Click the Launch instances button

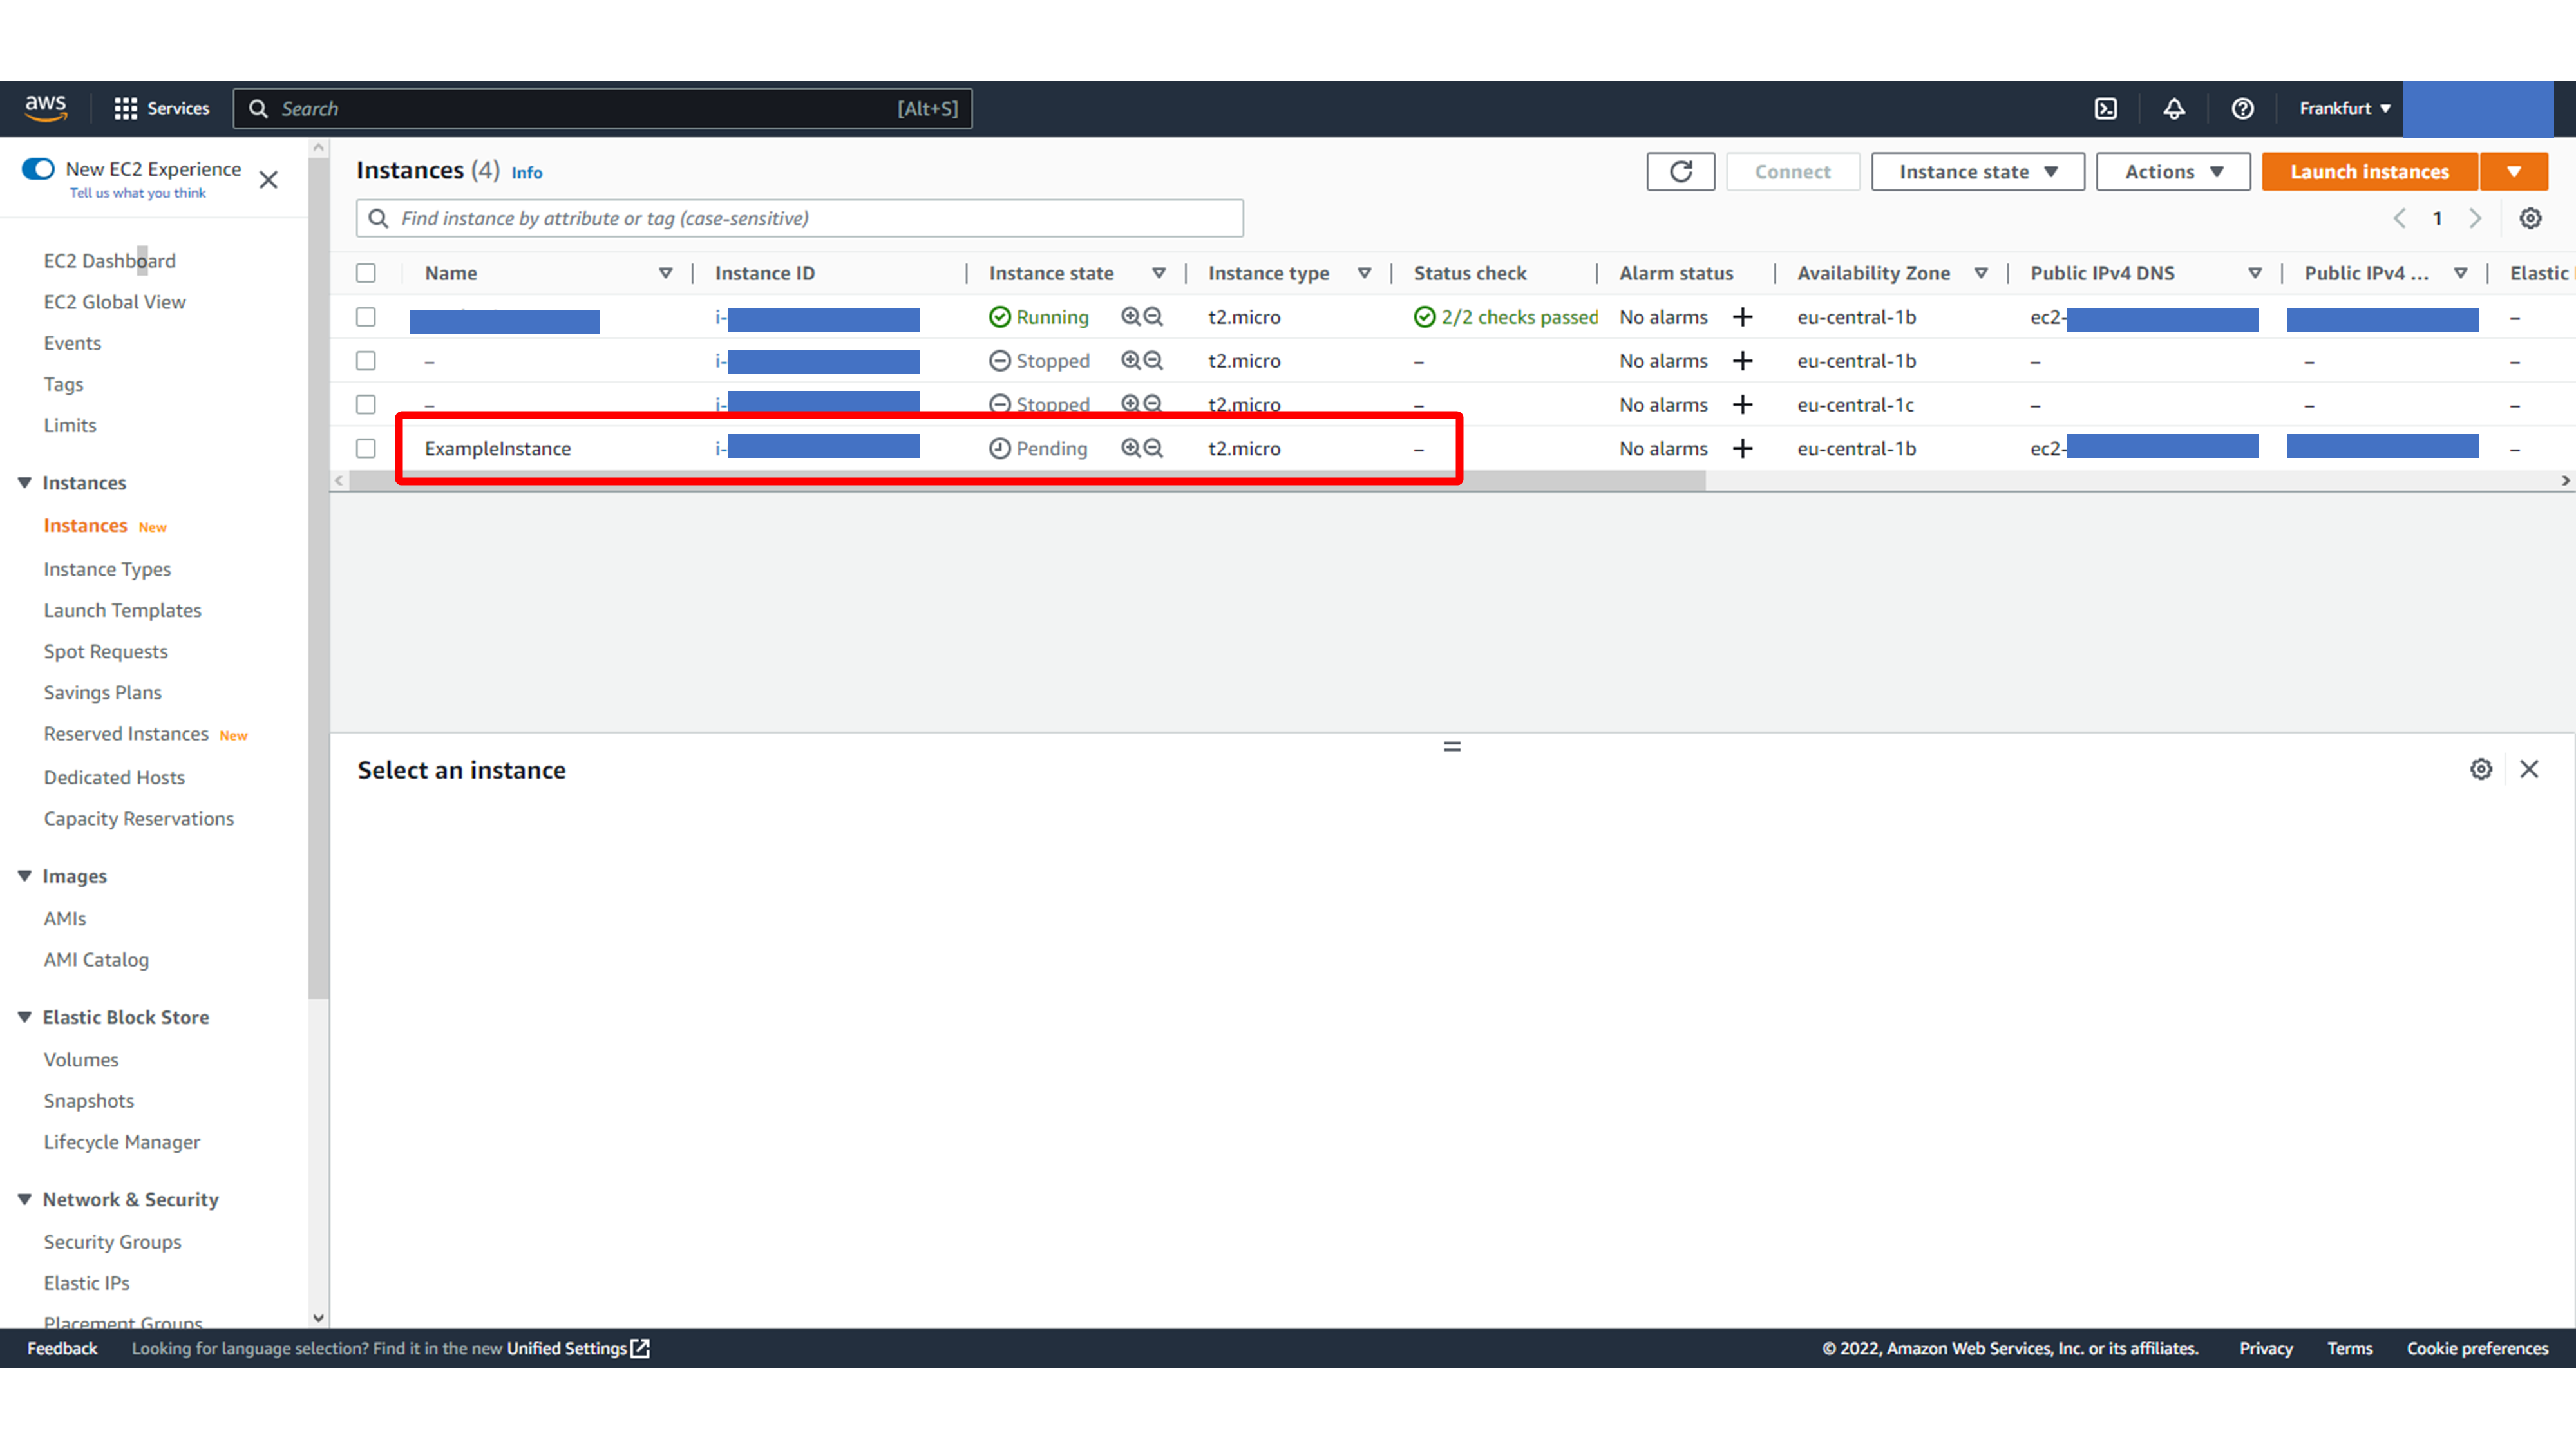click(x=2369, y=171)
